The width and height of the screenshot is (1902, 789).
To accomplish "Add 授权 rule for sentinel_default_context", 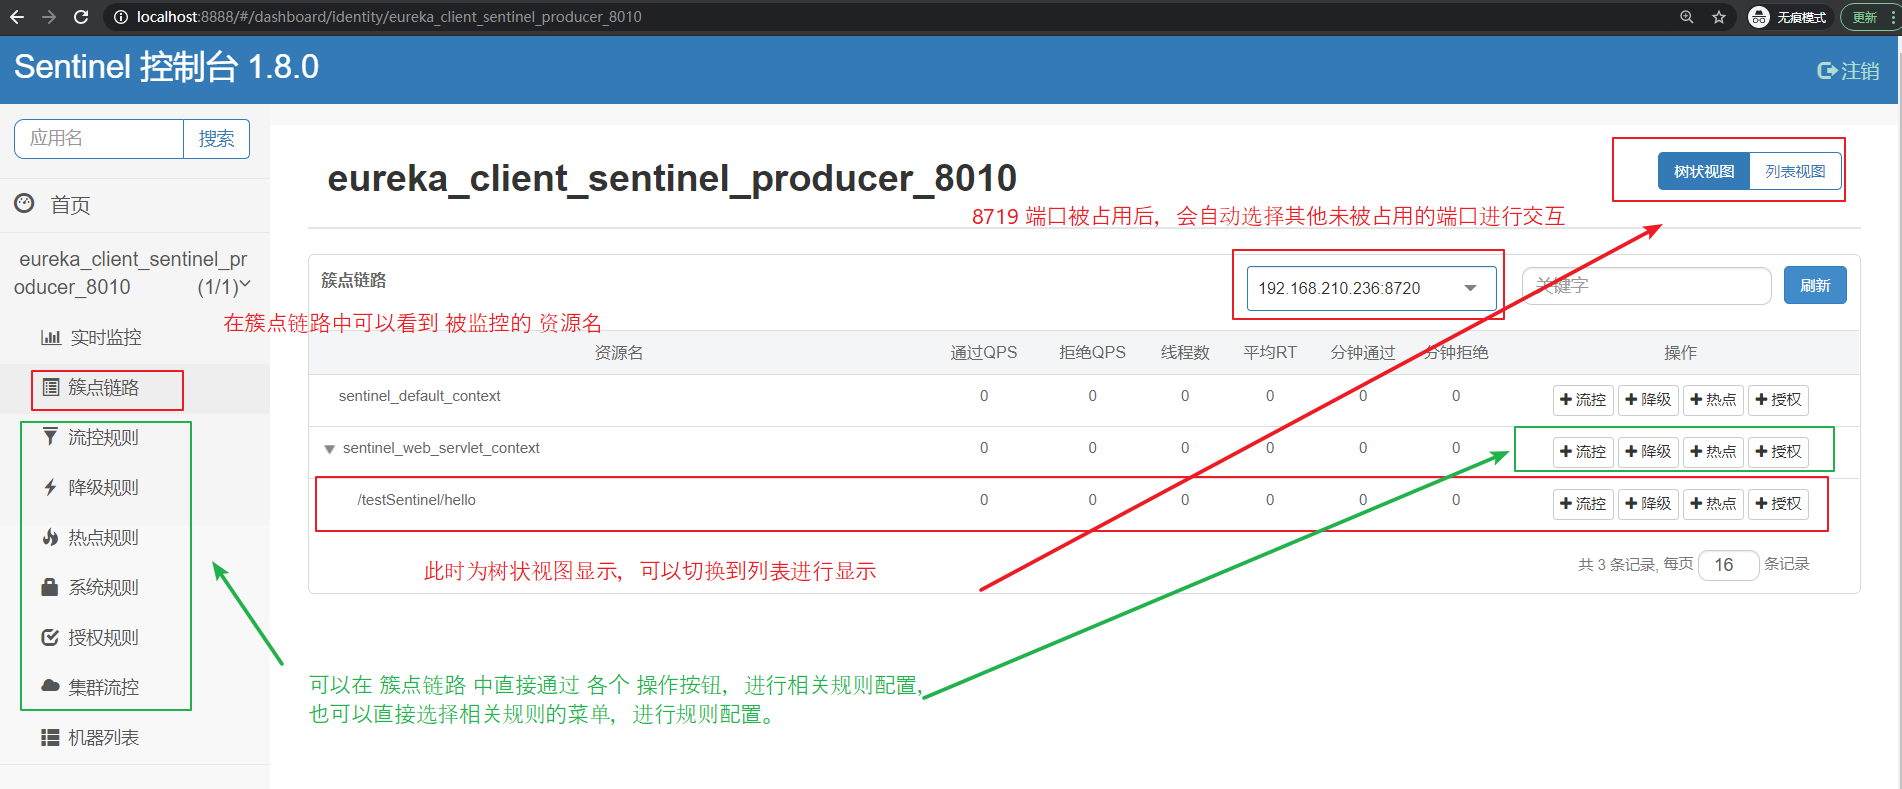I will click(1778, 400).
